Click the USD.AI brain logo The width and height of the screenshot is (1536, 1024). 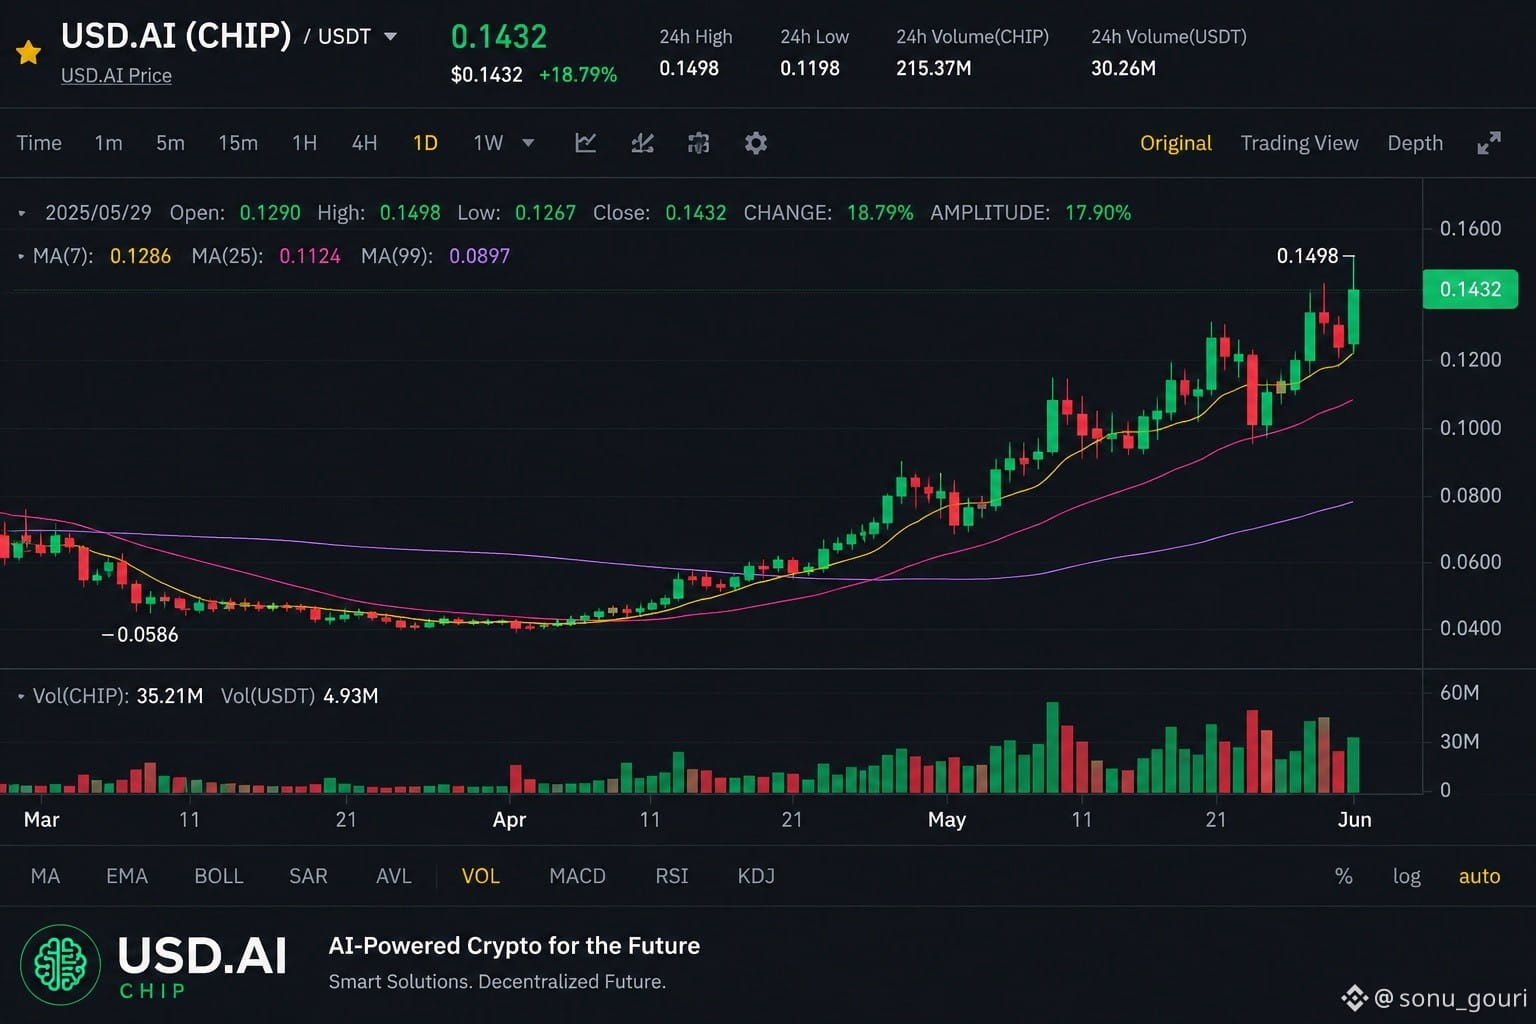pyautogui.click(x=61, y=964)
